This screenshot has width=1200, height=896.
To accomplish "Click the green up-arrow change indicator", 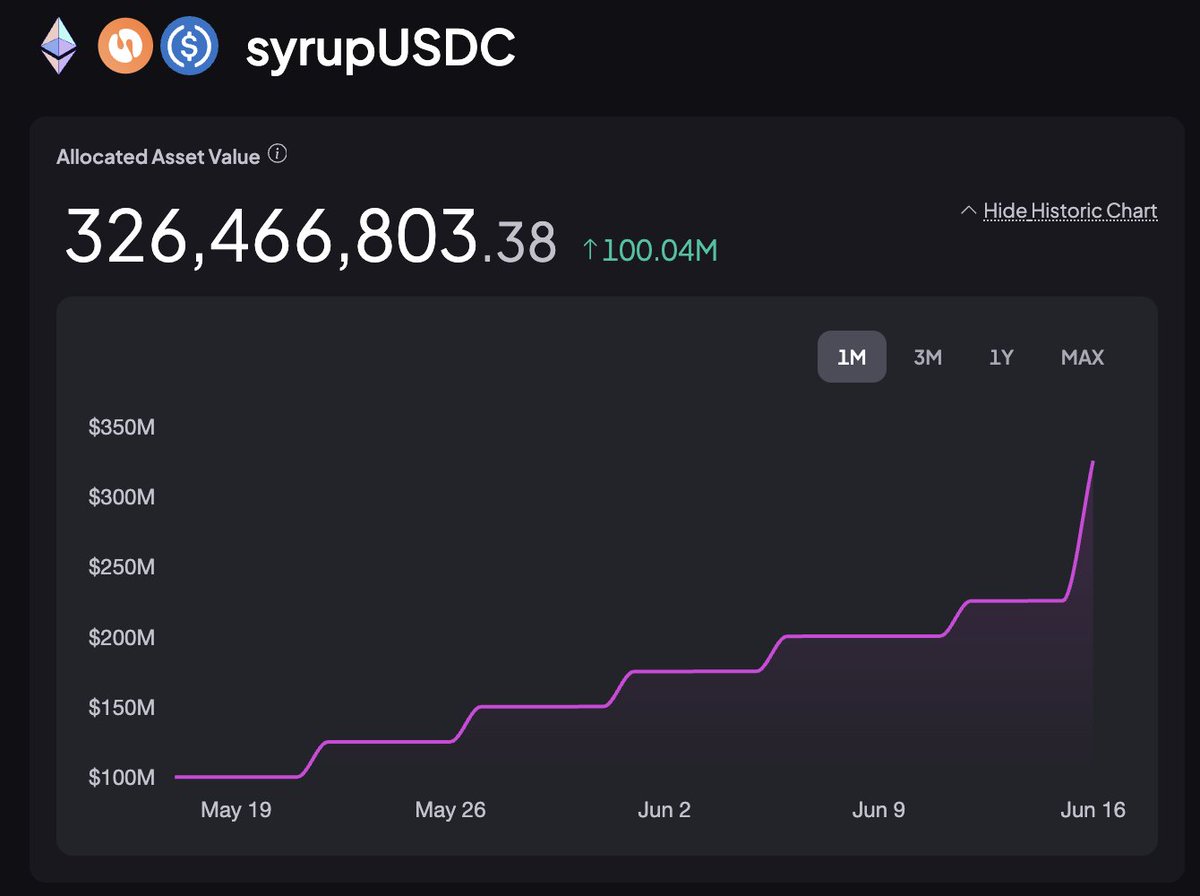I will (590, 249).
